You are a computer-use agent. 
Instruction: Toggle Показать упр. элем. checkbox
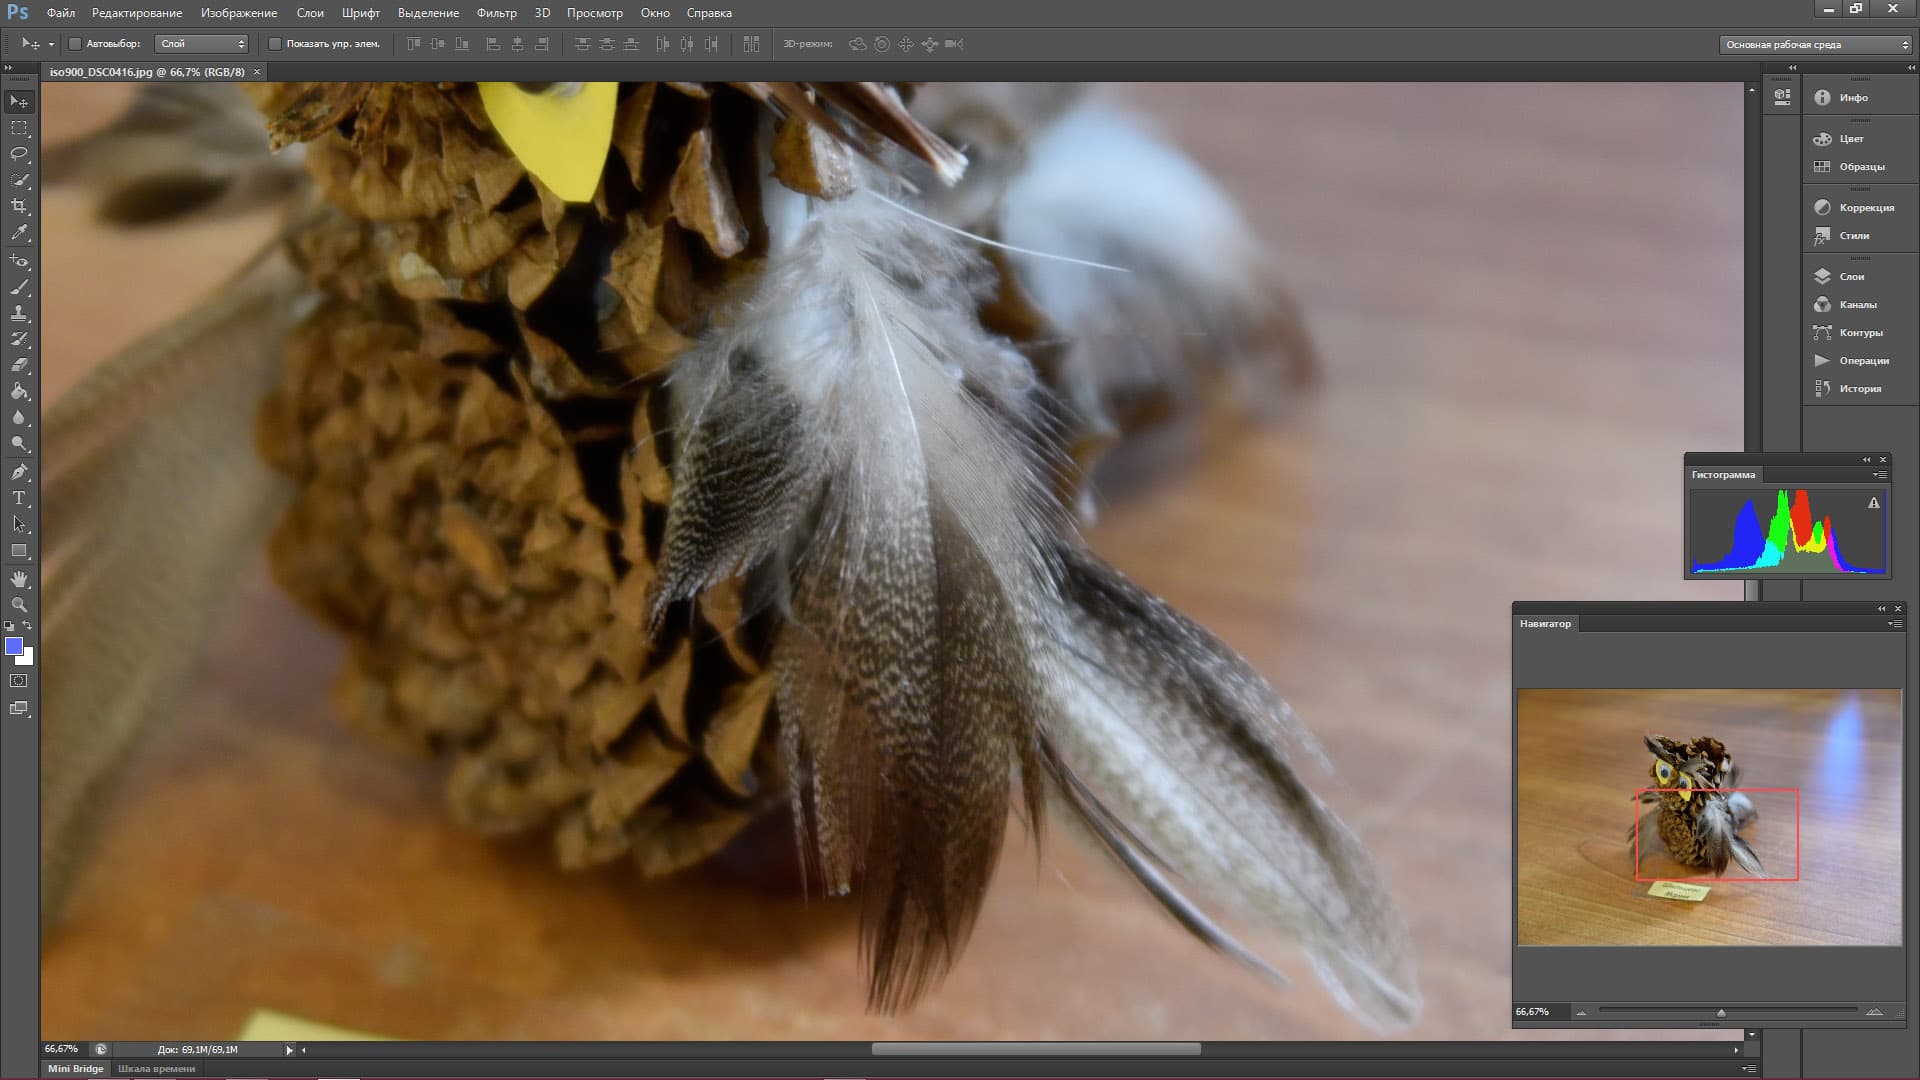pyautogui.click(x=275, y=44)
